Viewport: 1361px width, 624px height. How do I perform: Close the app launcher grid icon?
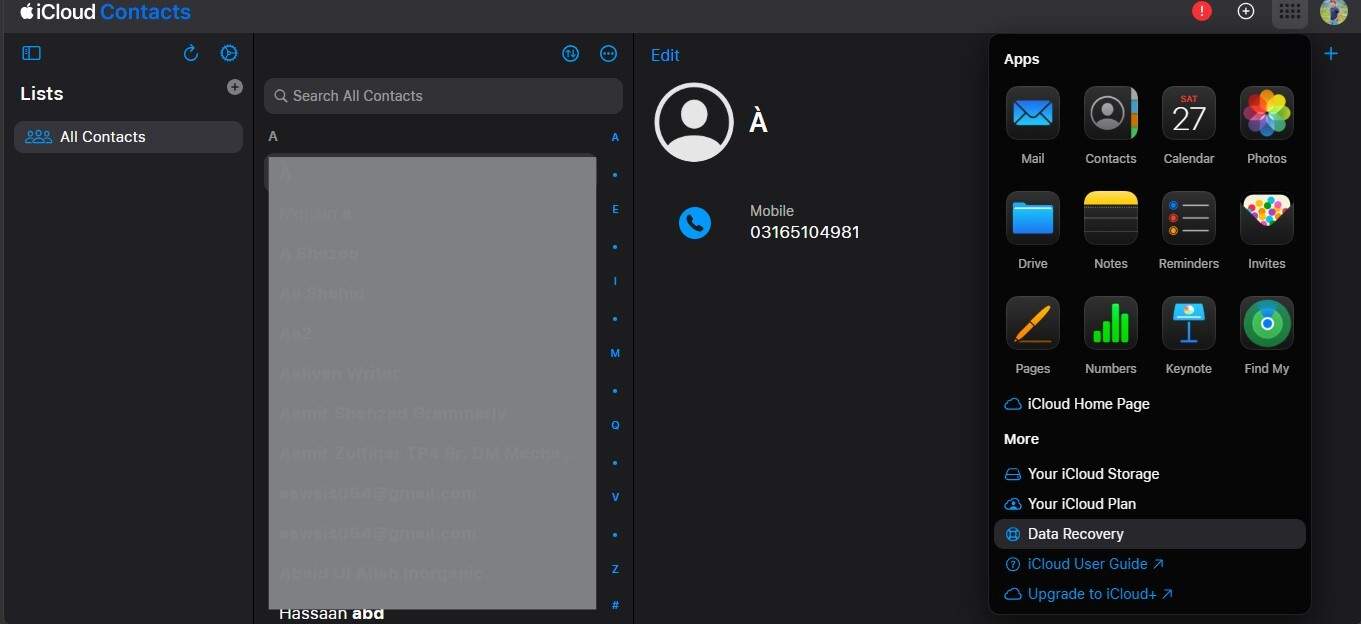pyautogui.click(x=1290, y=12)
